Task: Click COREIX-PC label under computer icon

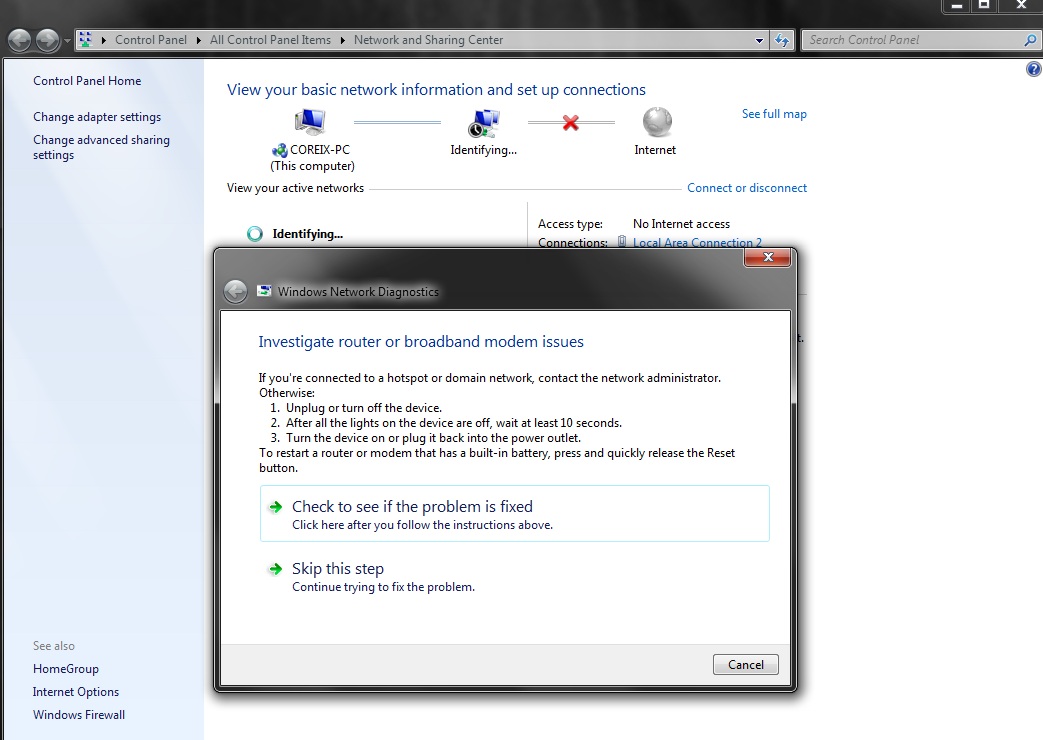Action: (x=320, y=150)
